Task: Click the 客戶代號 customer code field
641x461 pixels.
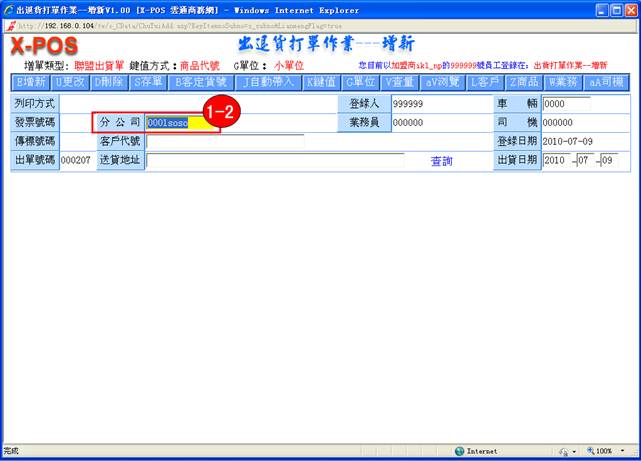Action: pos(224,142)
